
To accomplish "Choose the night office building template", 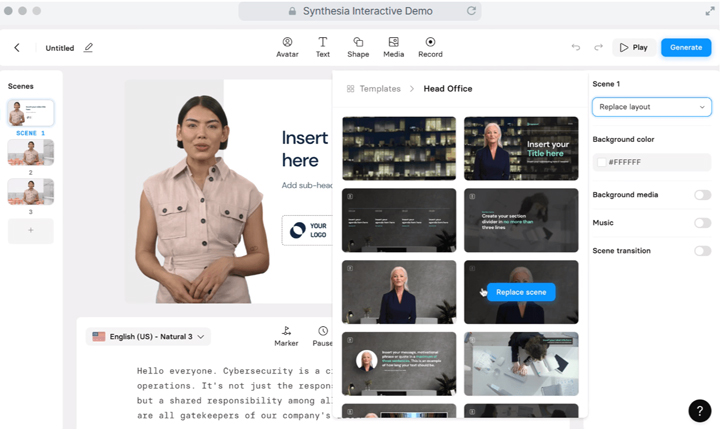I will click(399, 148).
